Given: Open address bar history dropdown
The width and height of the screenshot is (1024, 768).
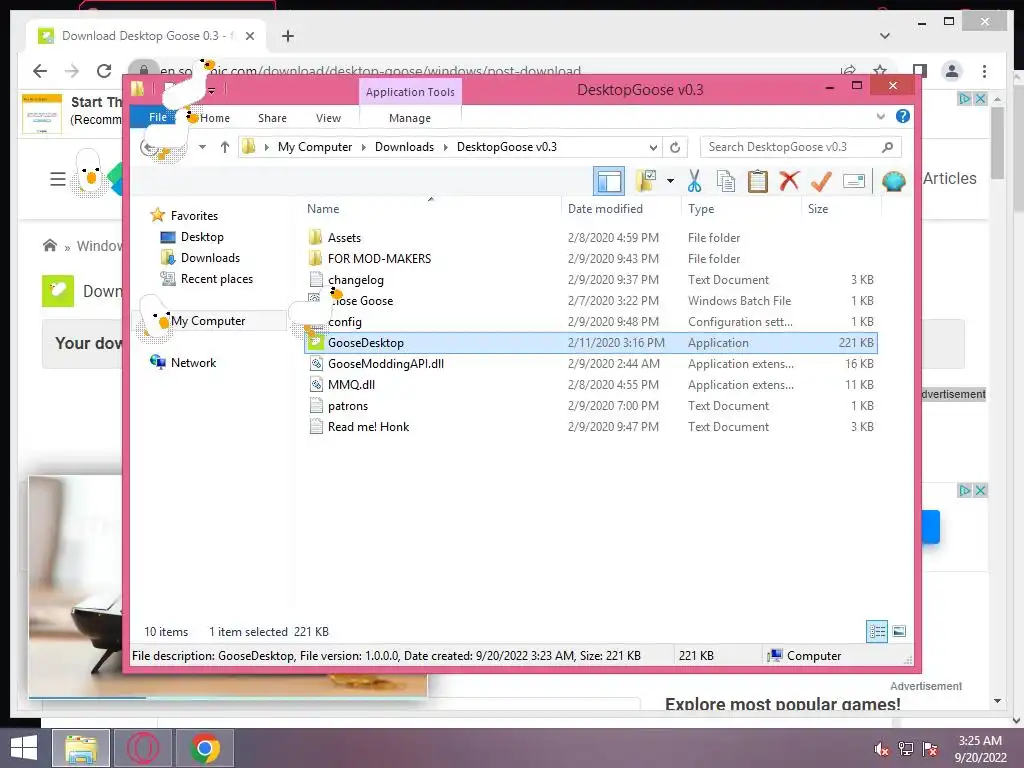Looking at the screenshot, I should click(x=652, y=148).
